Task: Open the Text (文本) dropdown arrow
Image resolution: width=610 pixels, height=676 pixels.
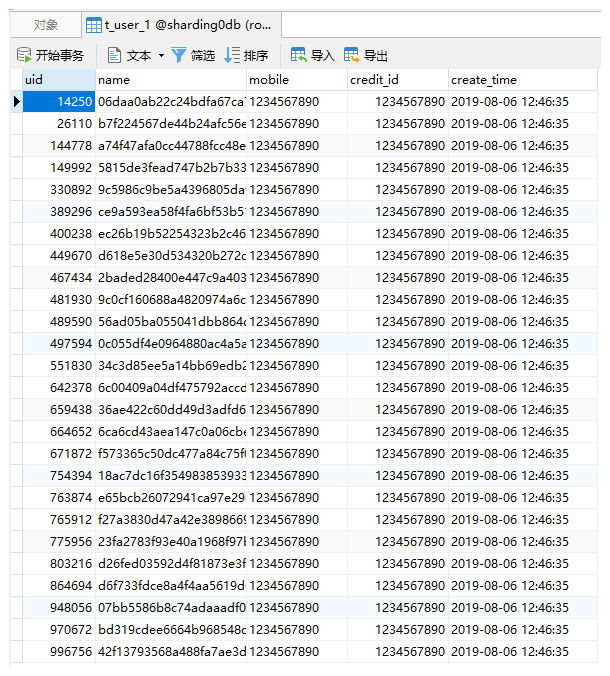Action: click(x=162, y=56)
